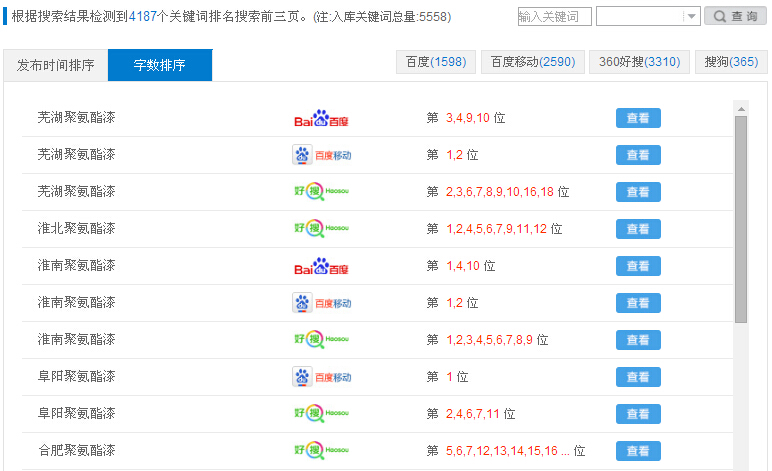
Task: Click ranking text 1,2,3,4,5,6,7,8,9
Action: 489,340
